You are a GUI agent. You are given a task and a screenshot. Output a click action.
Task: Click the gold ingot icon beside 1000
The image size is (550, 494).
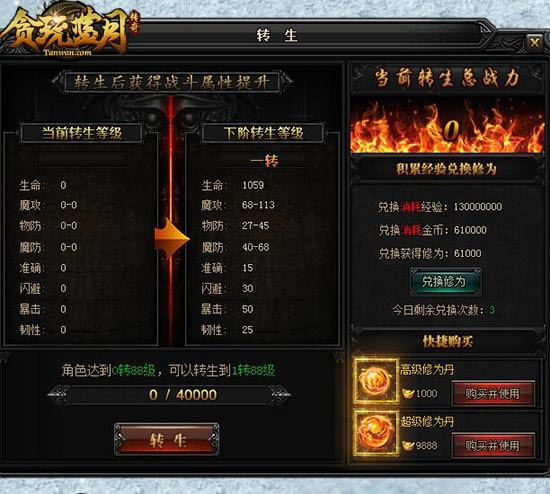(408, 394)
